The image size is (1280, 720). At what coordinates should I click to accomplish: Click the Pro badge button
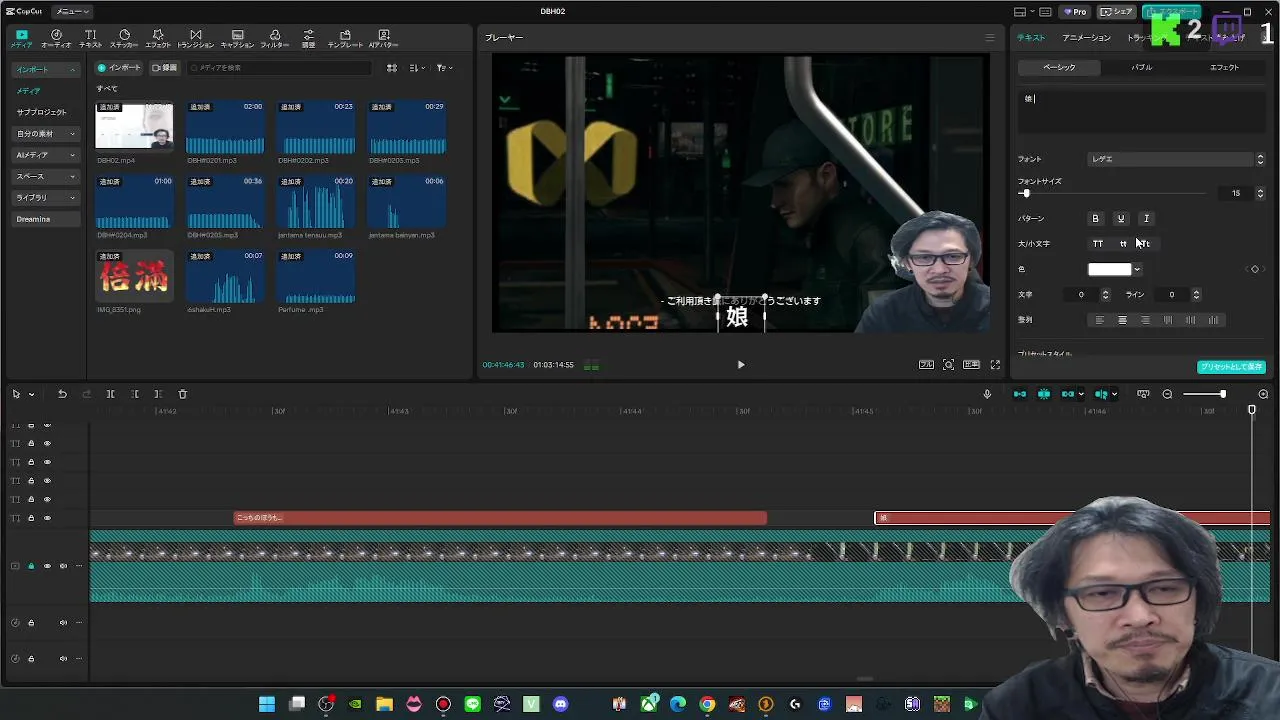pyautogui.click(x=1076, y=12)
